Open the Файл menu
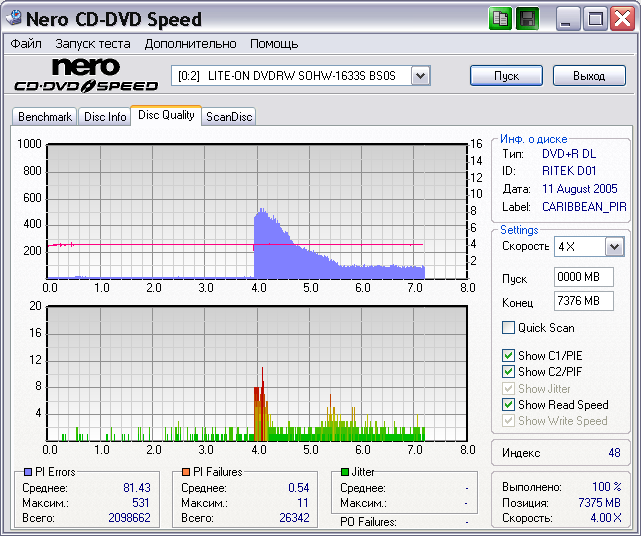 click(26, 44)
